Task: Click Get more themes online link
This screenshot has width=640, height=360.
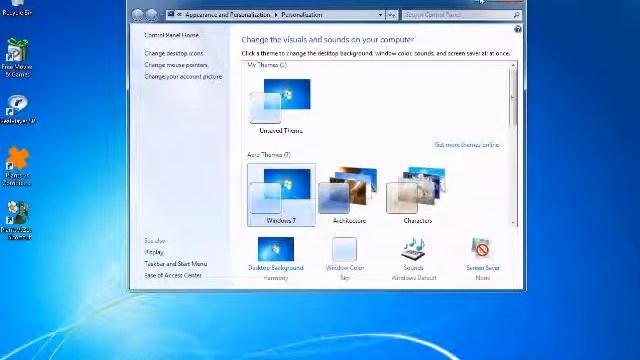Action: 467,145
